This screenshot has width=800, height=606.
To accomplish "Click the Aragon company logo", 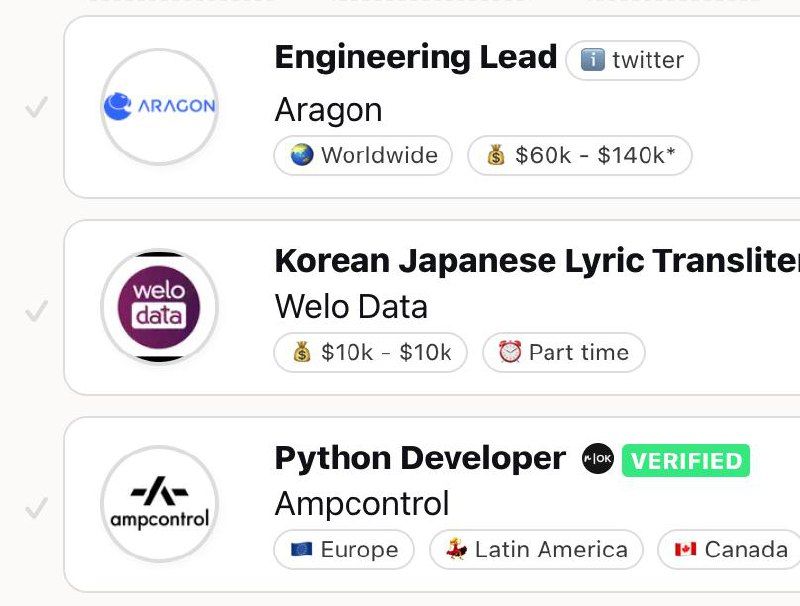I will [x=160, y=106].
